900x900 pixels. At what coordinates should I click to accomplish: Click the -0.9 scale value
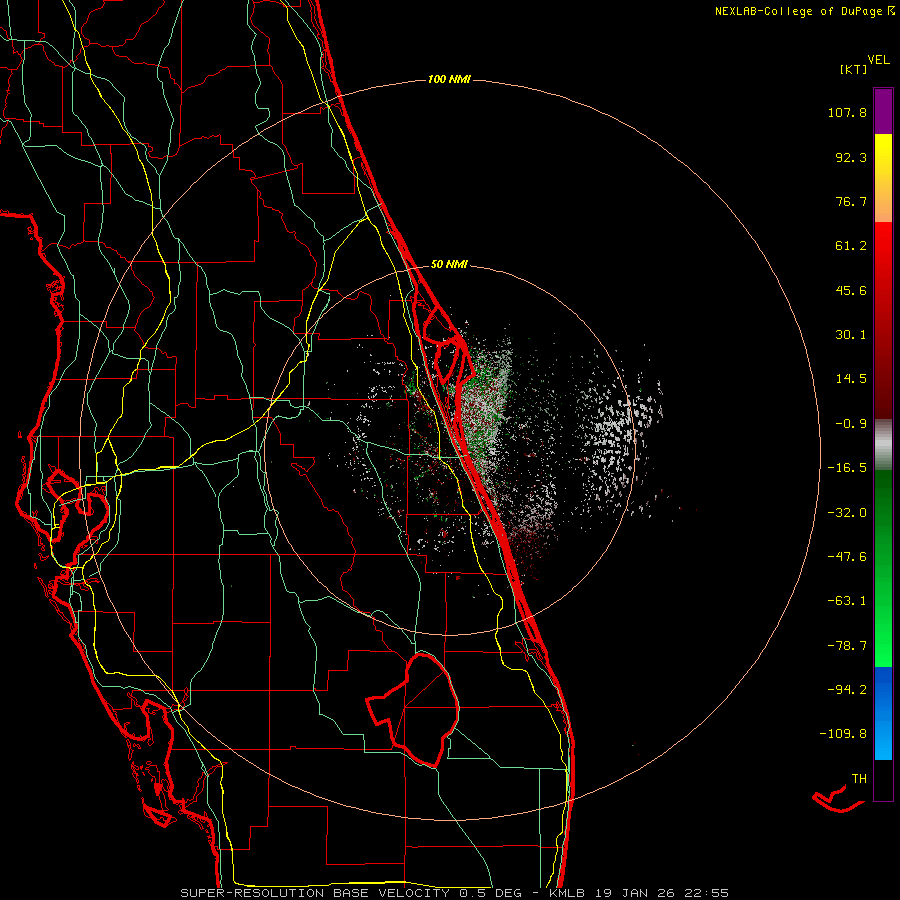(851, 424)
